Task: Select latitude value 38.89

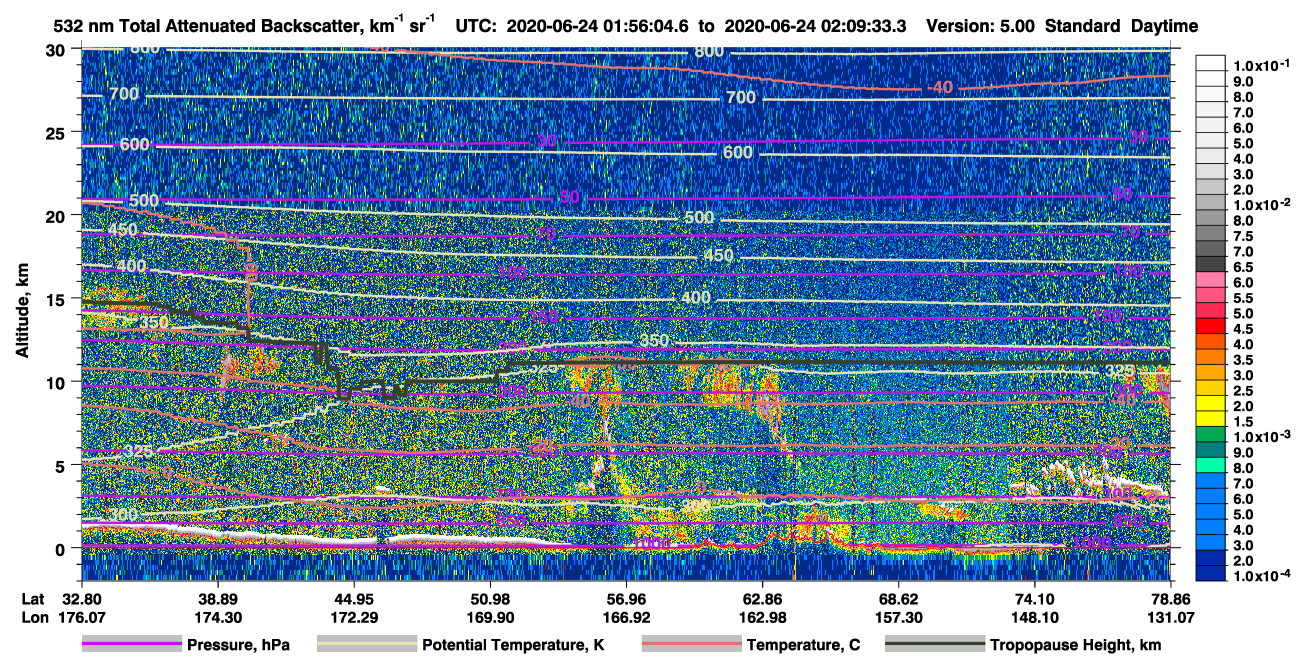Action: point(218,599)
